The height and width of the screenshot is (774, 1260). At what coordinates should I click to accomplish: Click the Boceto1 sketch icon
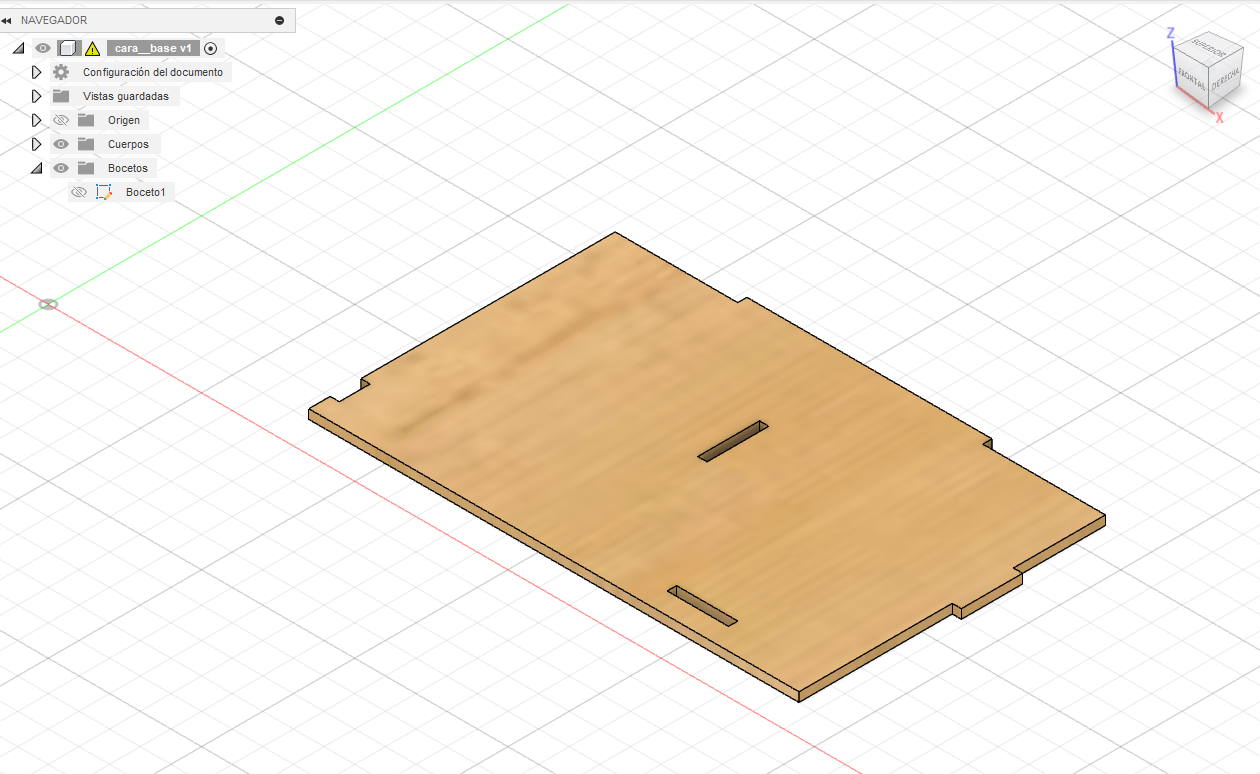(104, 192)
